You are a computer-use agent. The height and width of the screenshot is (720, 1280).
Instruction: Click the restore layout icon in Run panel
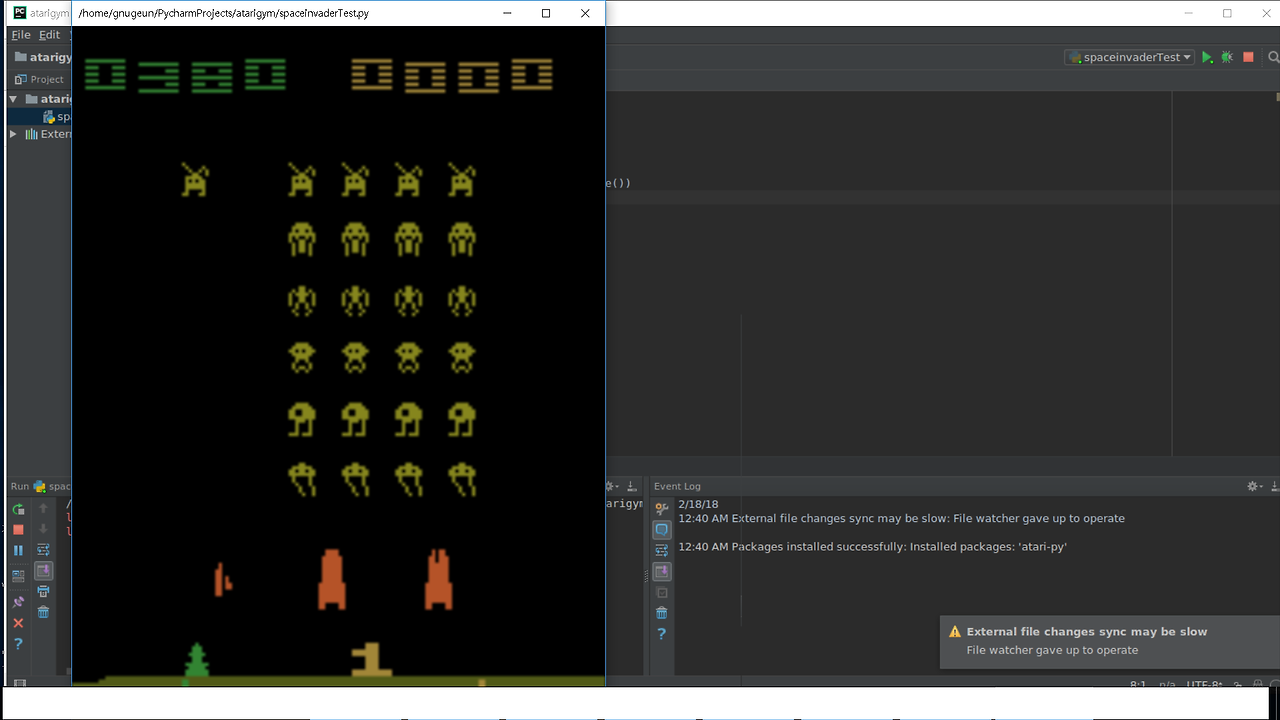18,575
